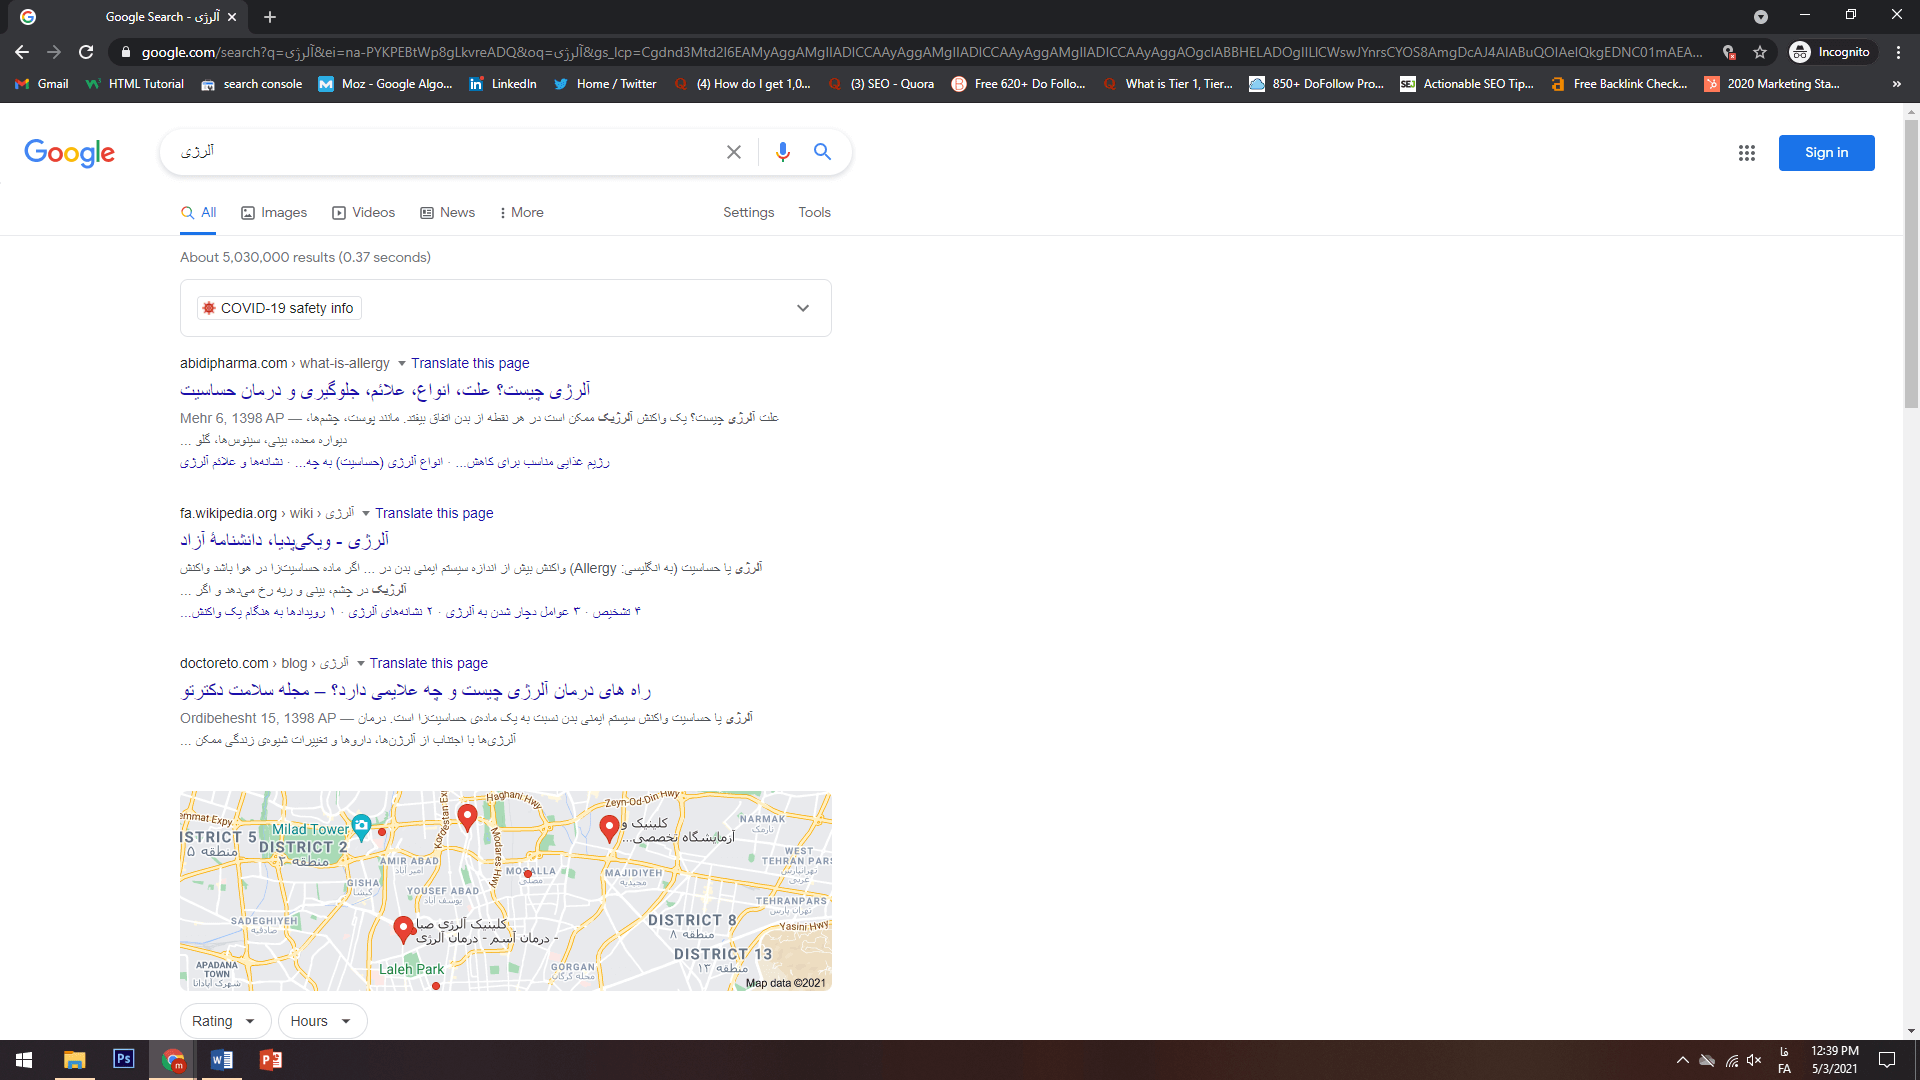Switch to the Images results tab

(274, 212)
